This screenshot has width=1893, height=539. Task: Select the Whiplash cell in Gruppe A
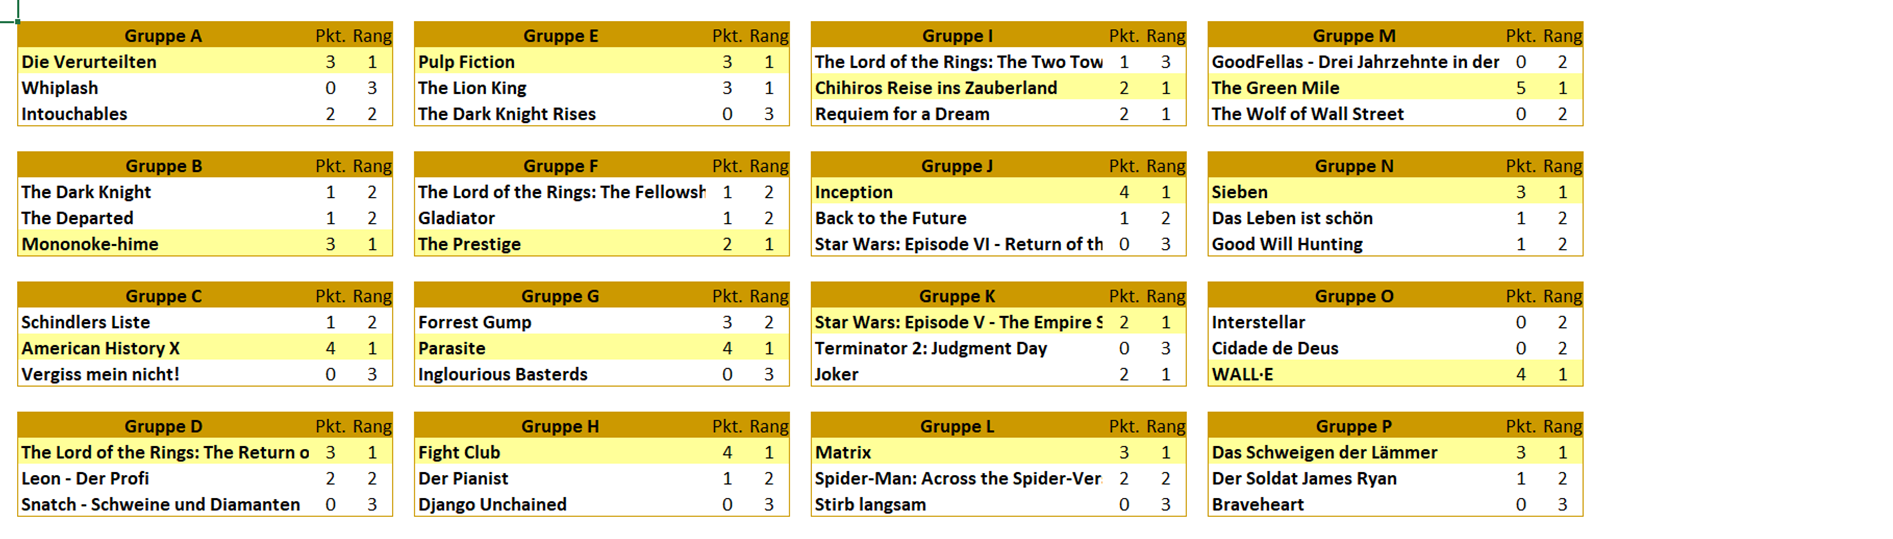tap(163, 87)
